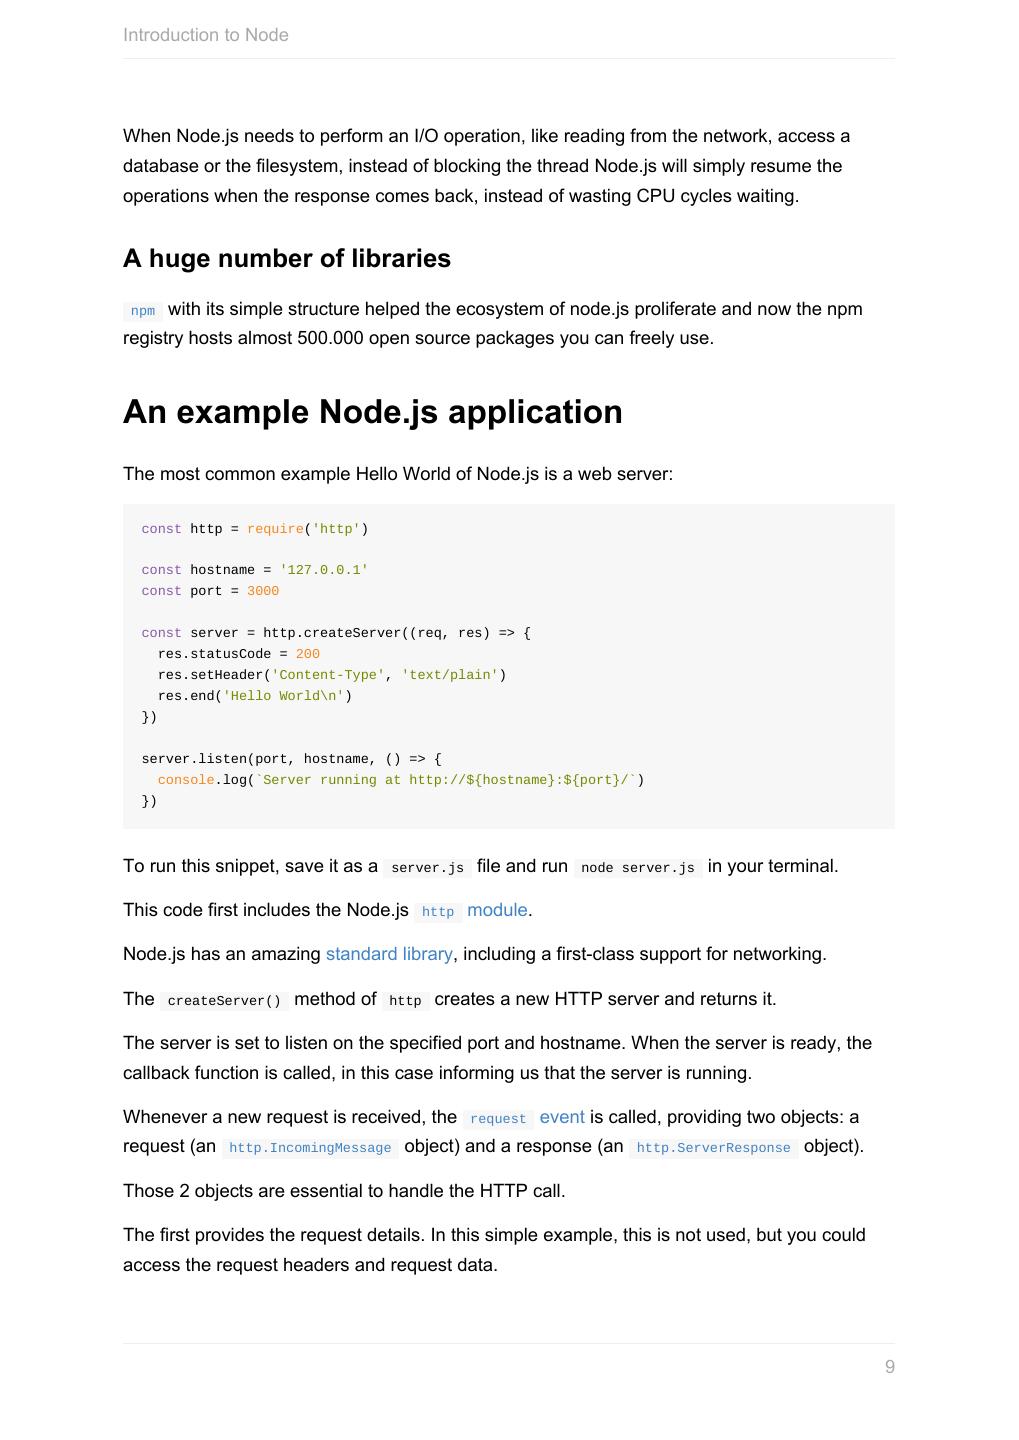Open the blue 'event' link
Image resolution: width=1019 pixels, height=1440 pixels.
click(561, 1117)
